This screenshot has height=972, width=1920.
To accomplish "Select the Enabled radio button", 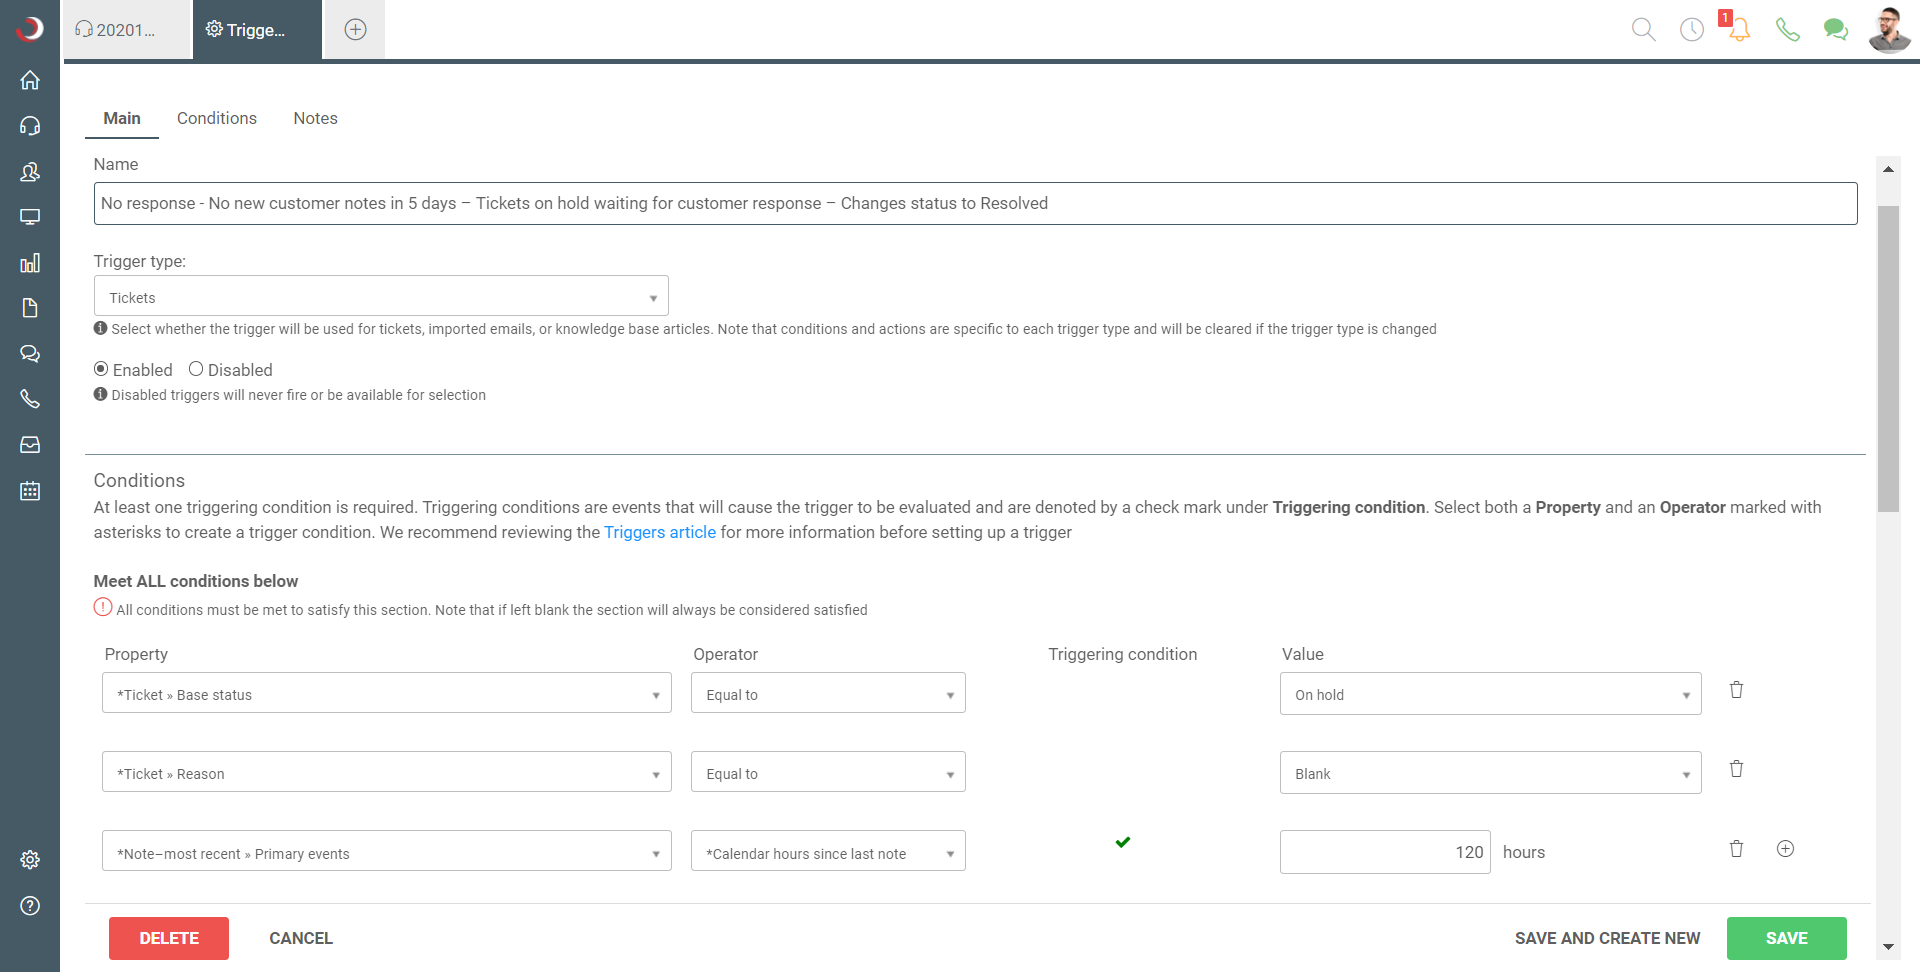I will (101, 369).
